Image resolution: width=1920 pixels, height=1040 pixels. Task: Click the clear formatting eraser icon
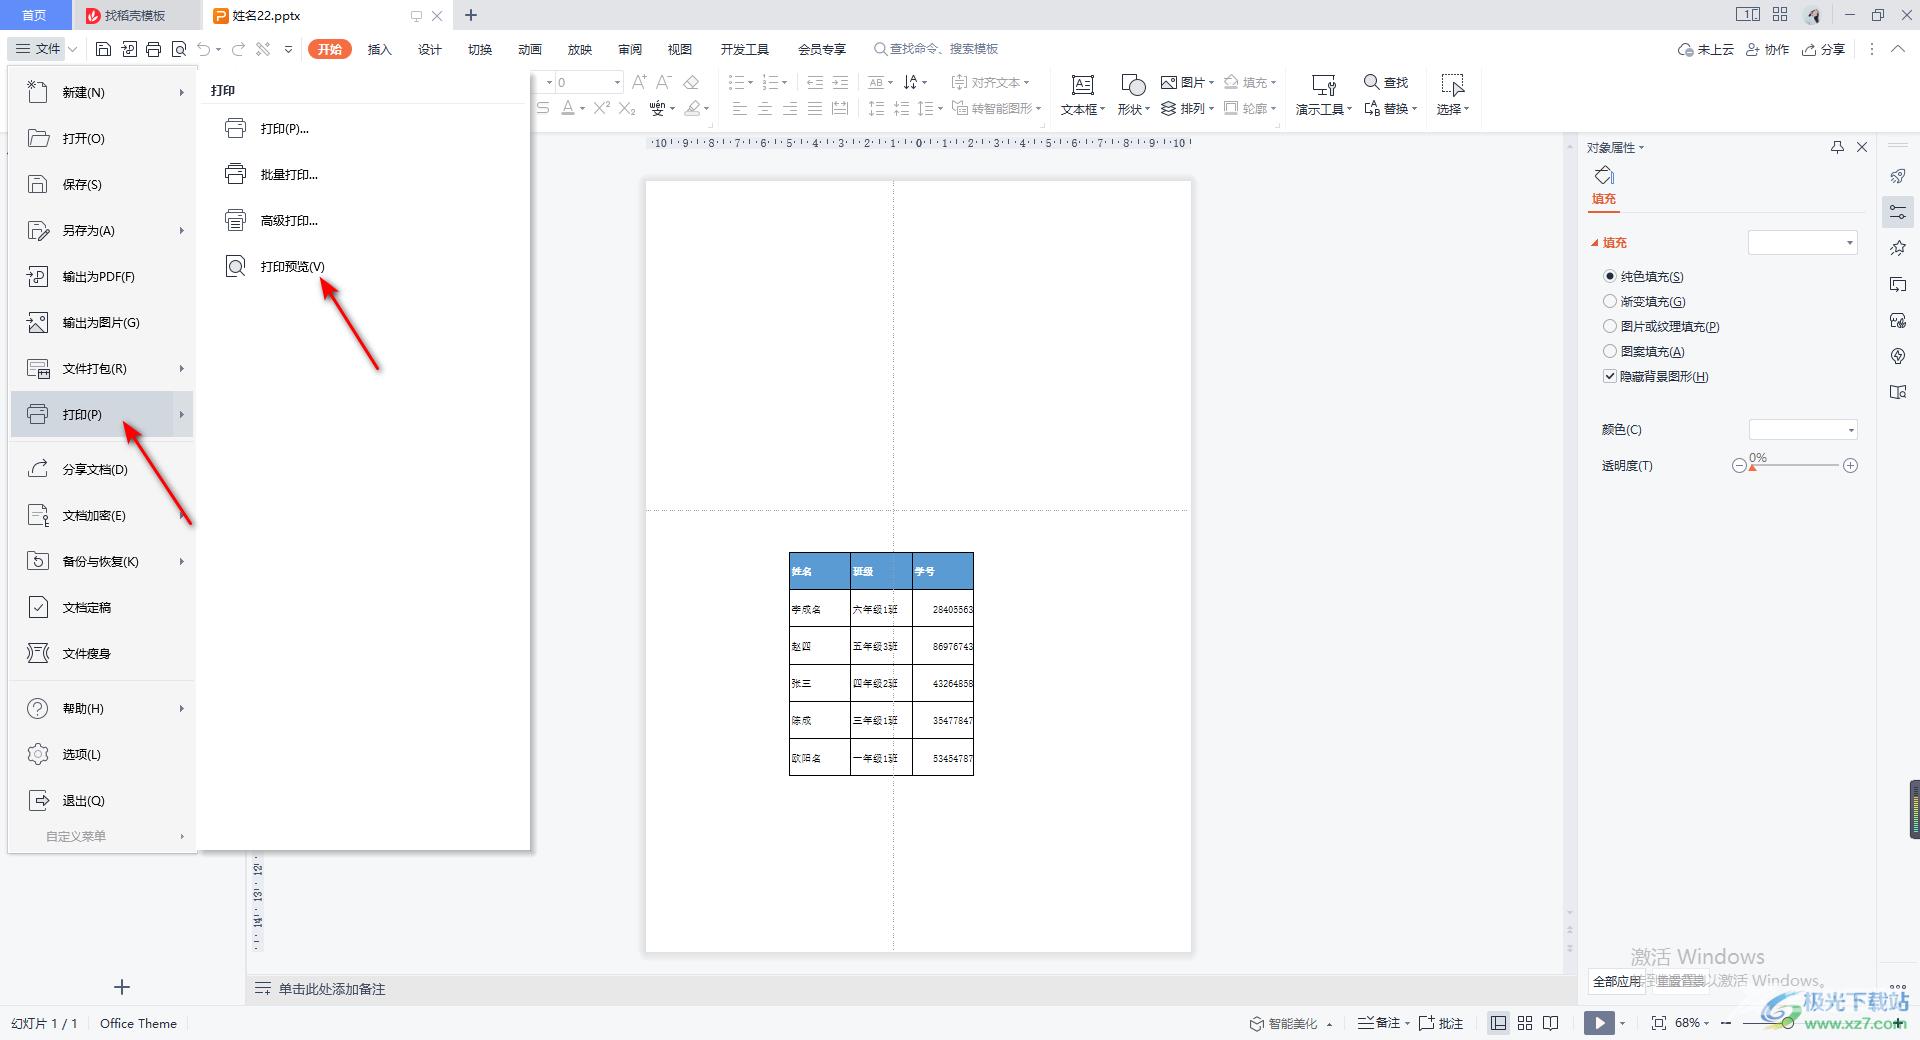click(691, 82)
